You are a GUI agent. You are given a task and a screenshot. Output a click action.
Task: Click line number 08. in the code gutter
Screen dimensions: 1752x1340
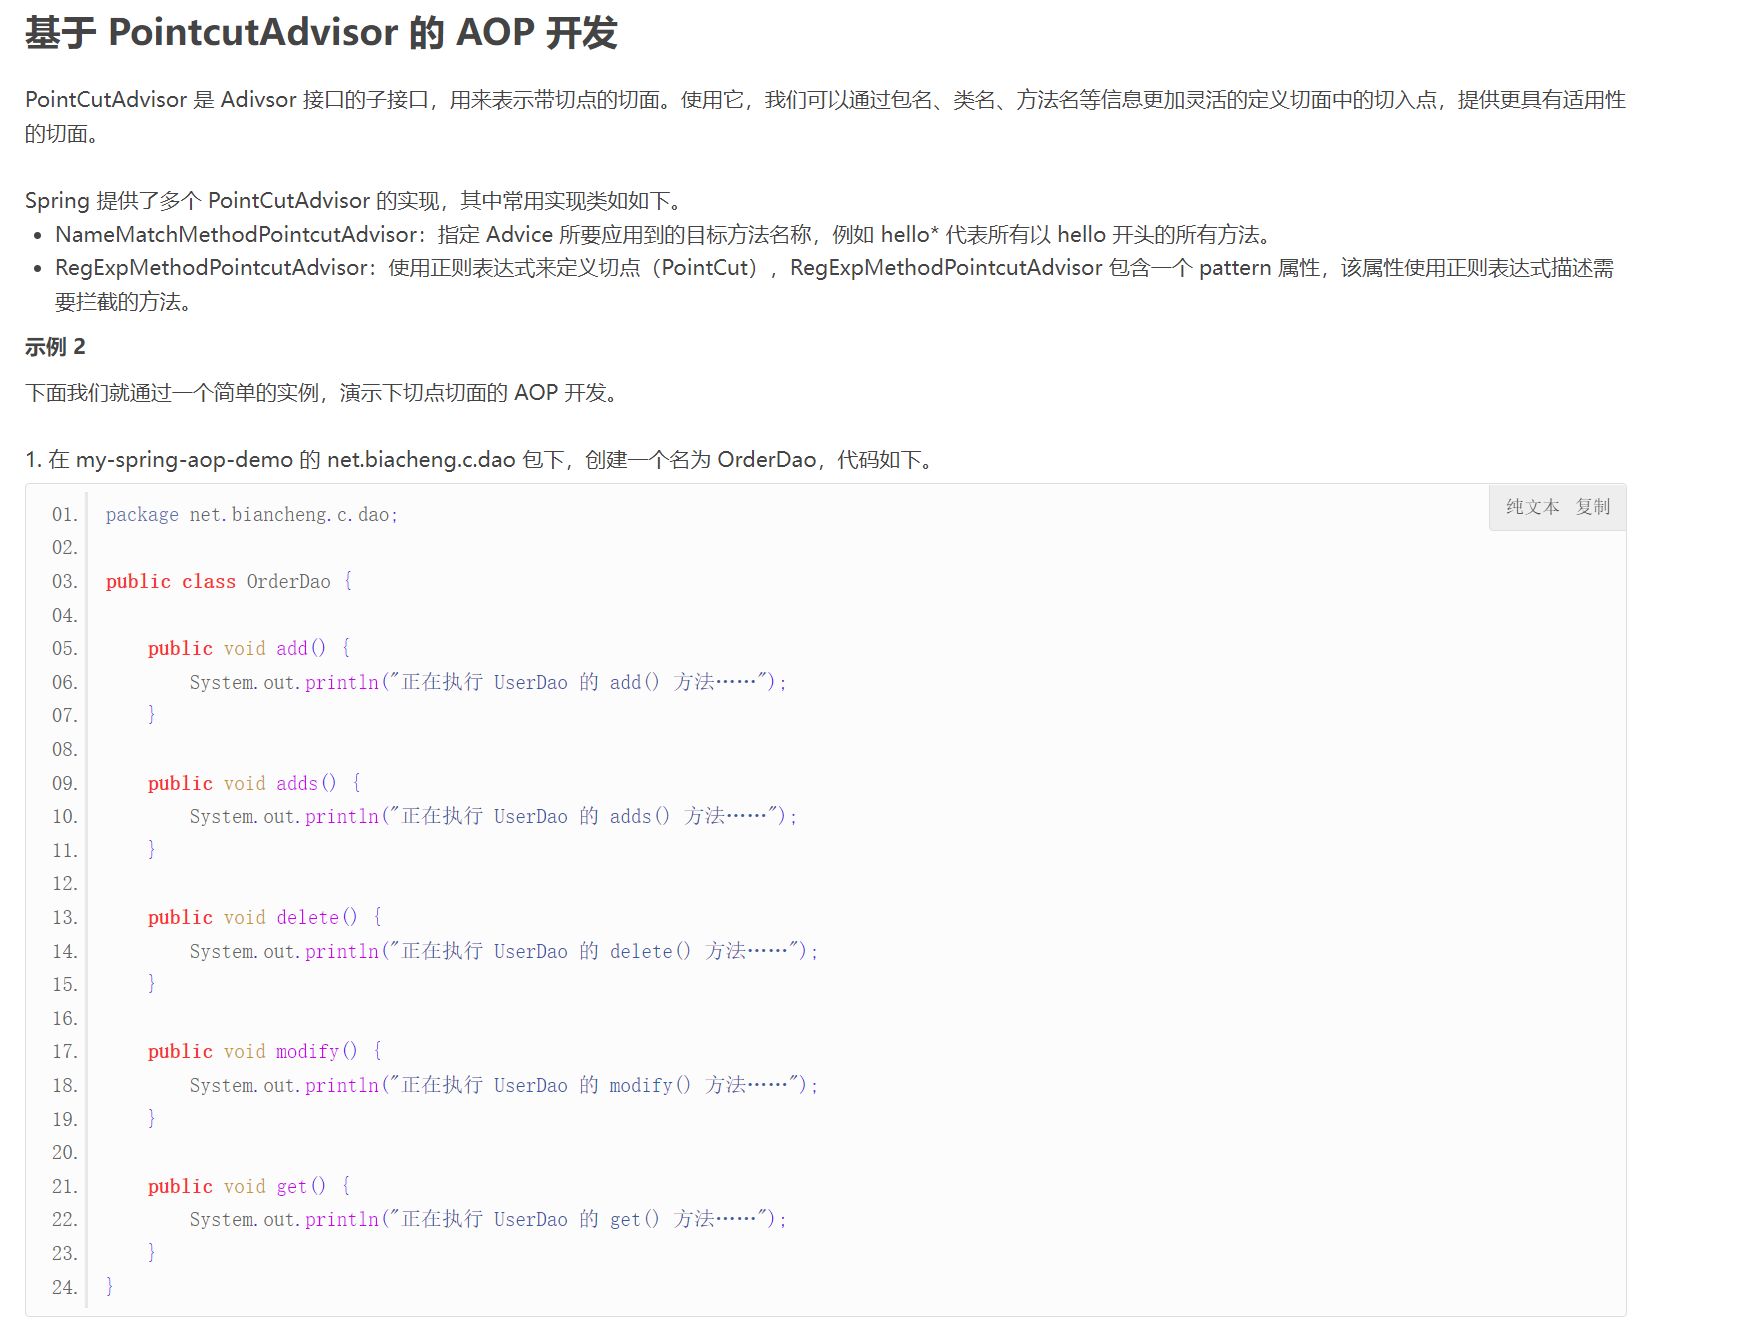pyautogui.click(x=64, y=750)
